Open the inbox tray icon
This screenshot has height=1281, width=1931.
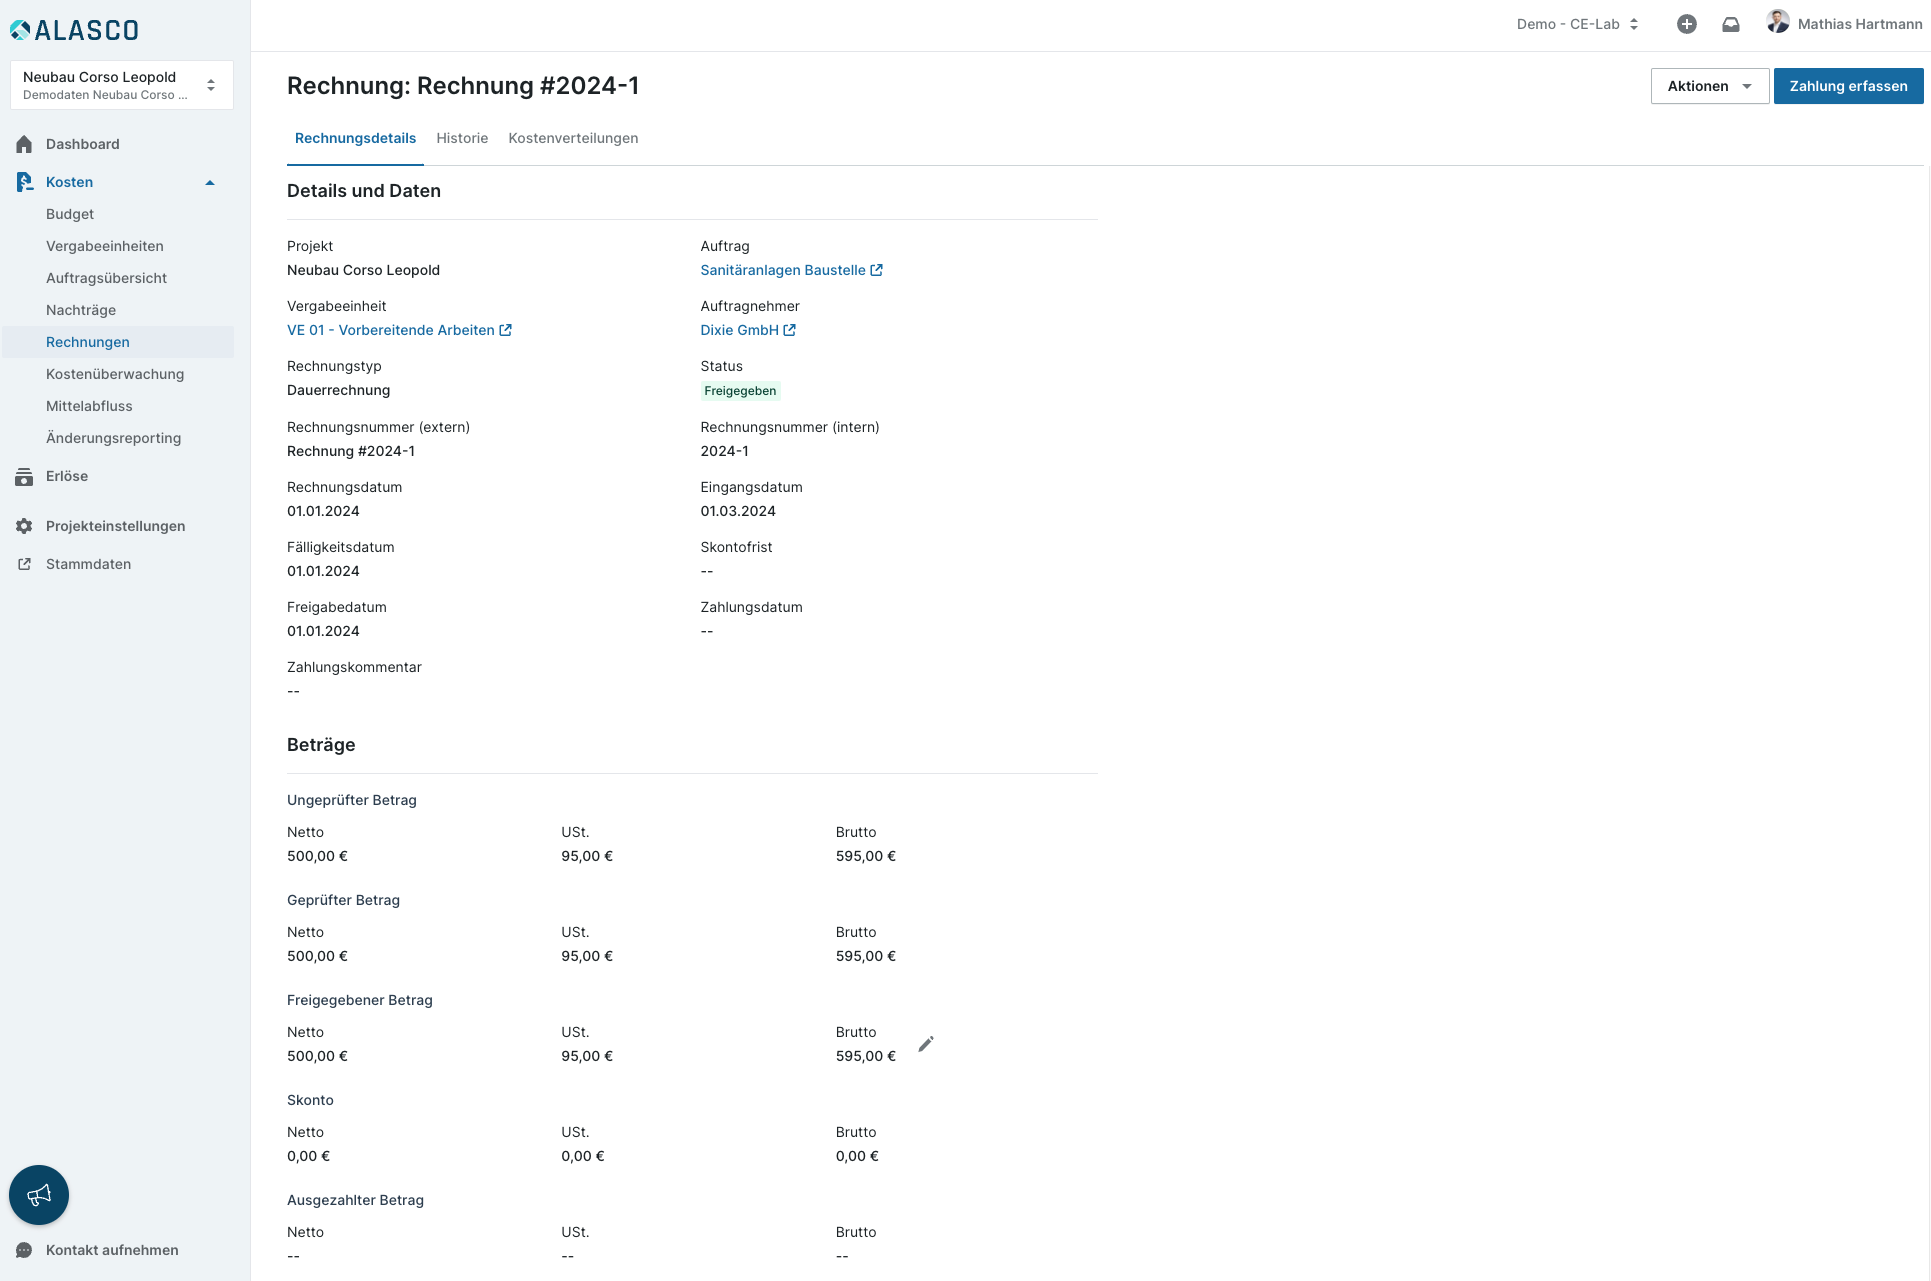(1730, 24)
